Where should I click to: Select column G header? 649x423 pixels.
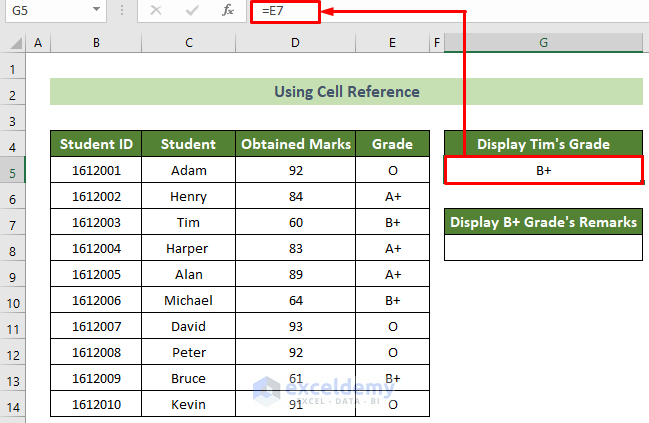(543, 43)
